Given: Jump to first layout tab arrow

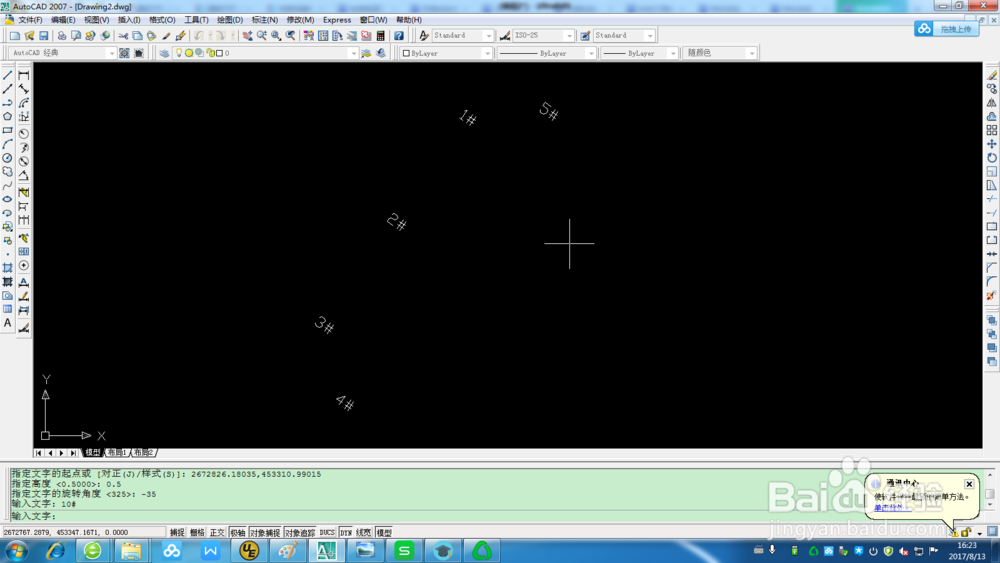Looking at the screenshot, I should point(38,453).
